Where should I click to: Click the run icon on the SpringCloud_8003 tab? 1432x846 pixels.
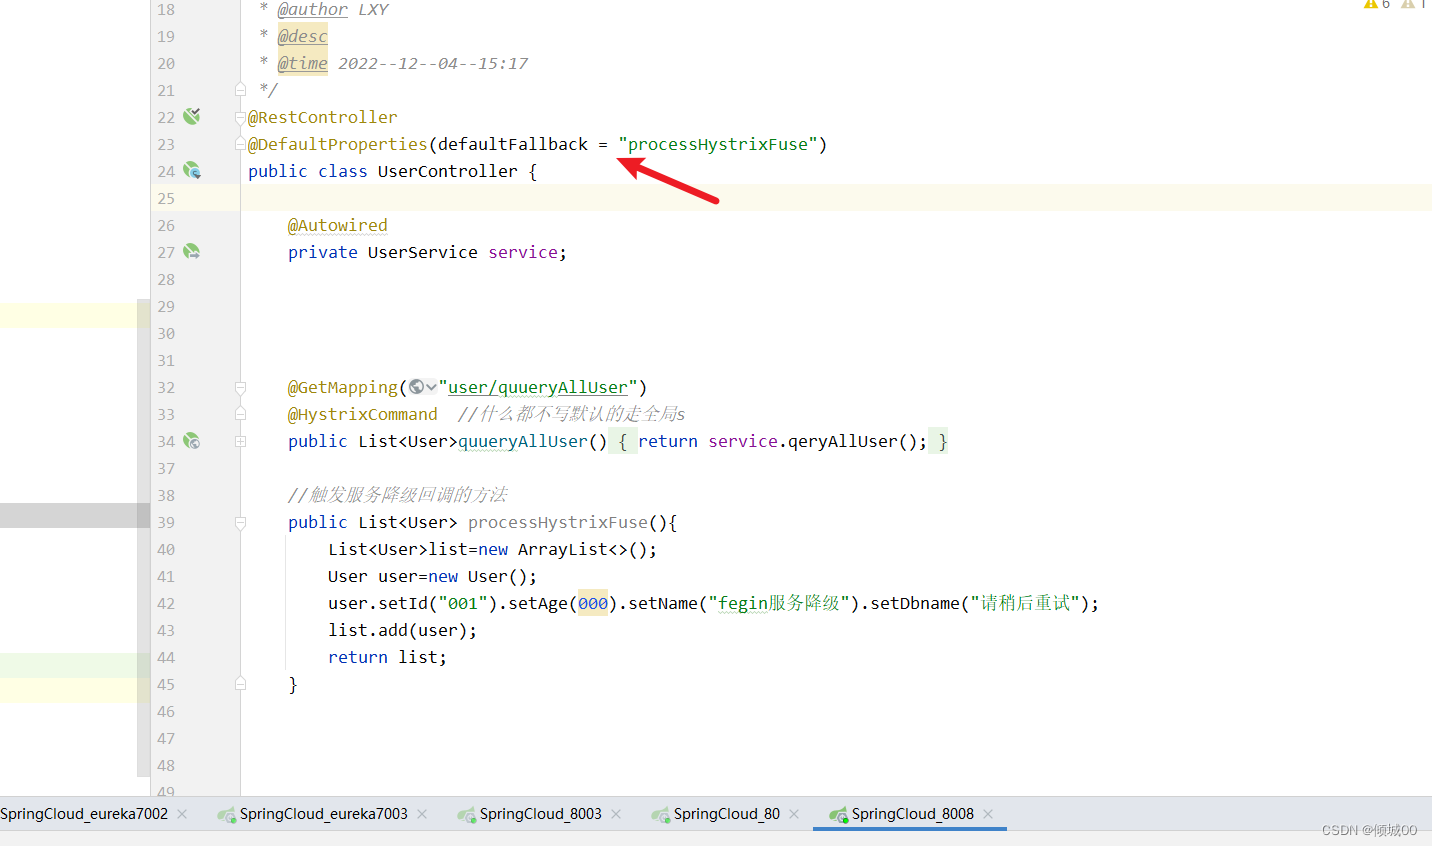[x=467, y=814]
